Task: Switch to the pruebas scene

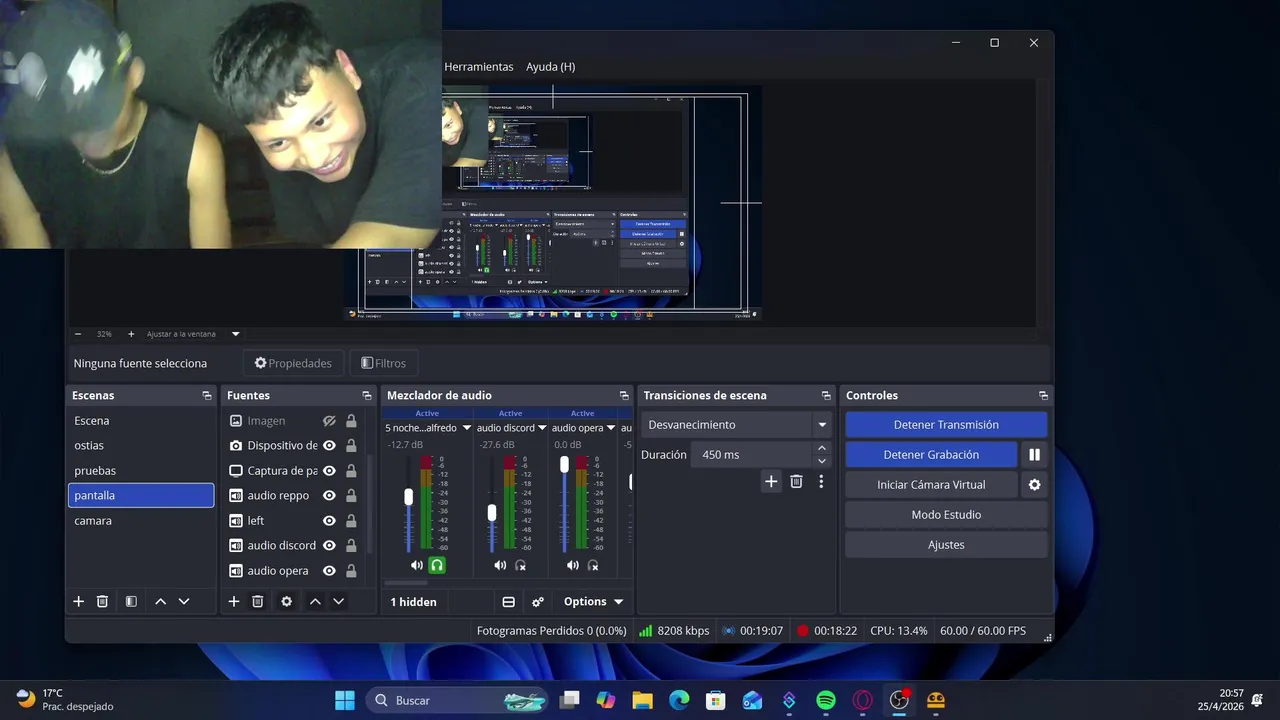Action: point(141,470)
